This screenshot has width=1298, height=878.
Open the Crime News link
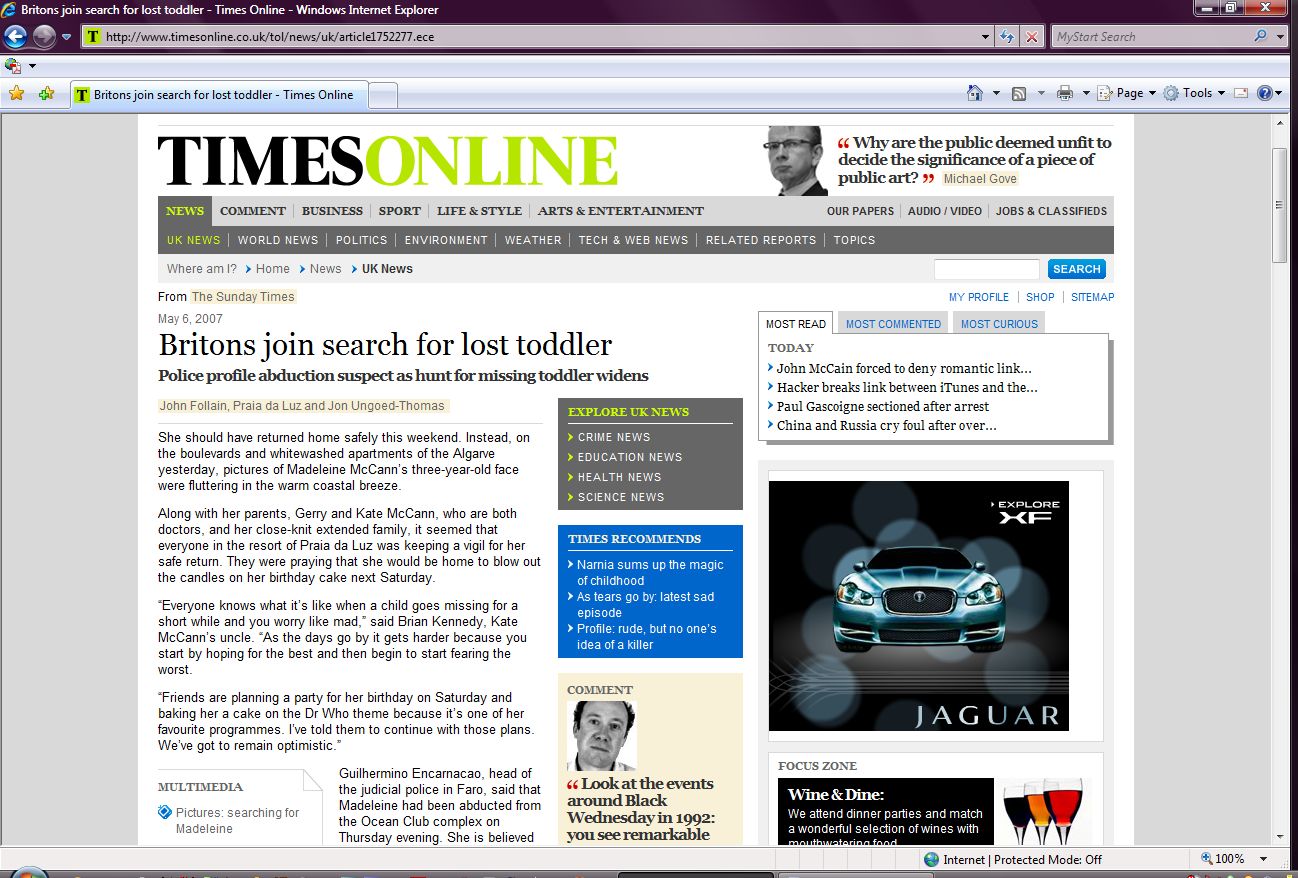(614, 437)
